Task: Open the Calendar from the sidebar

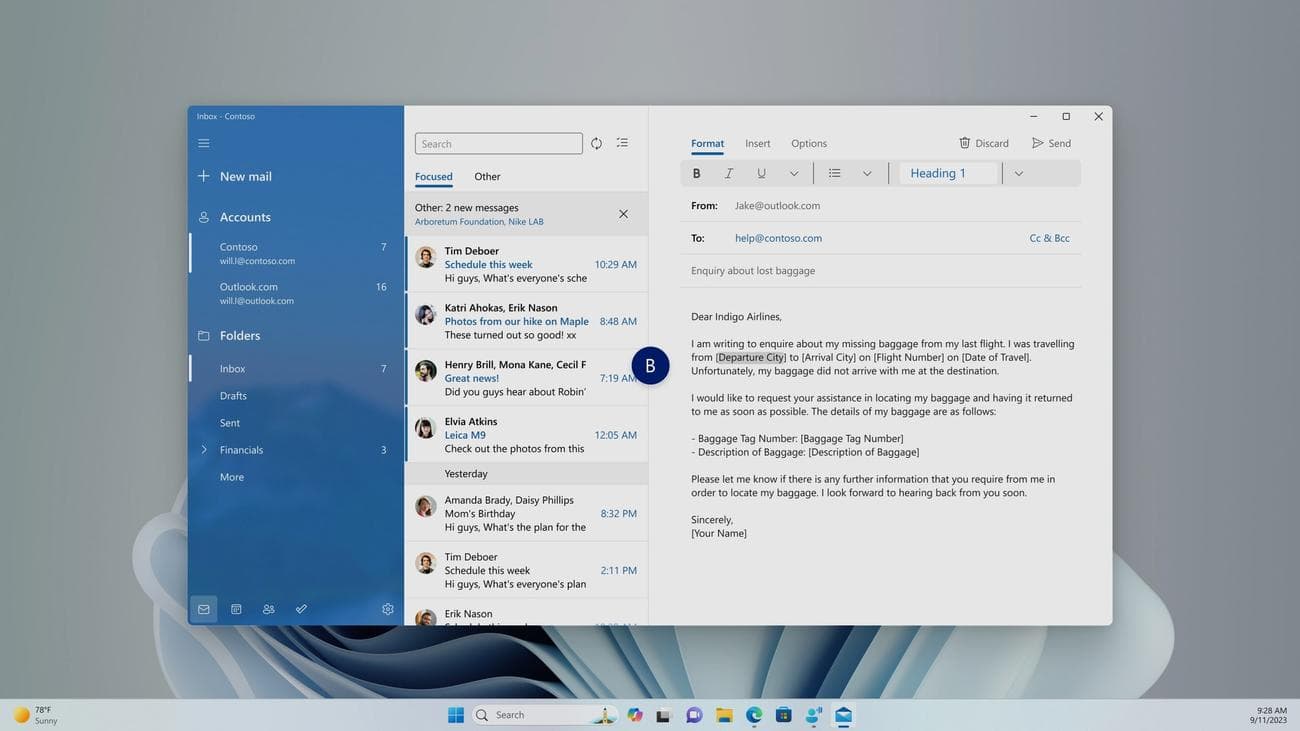Action: click(x=236, y=609)
